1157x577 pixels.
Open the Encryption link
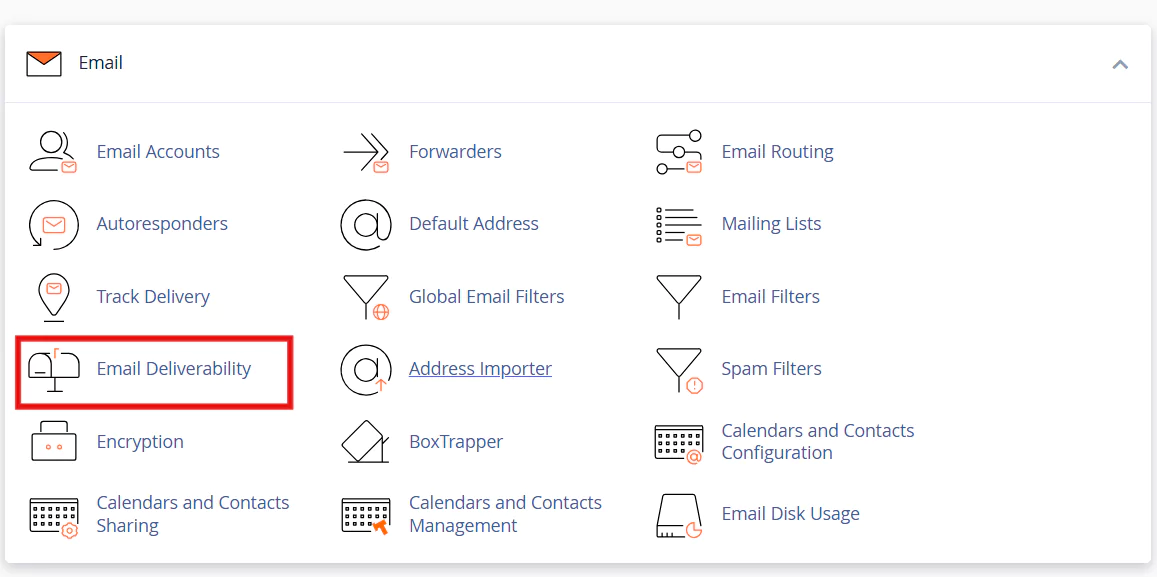(140, 442)
